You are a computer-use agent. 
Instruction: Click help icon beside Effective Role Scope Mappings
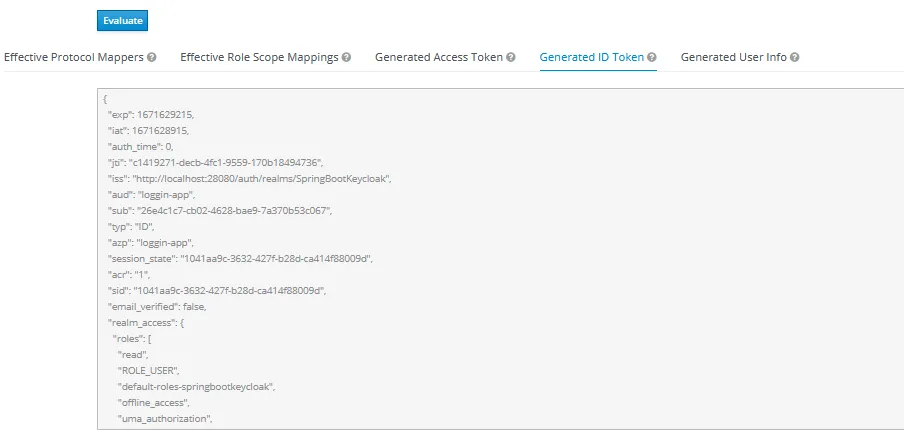coord(346,57)
